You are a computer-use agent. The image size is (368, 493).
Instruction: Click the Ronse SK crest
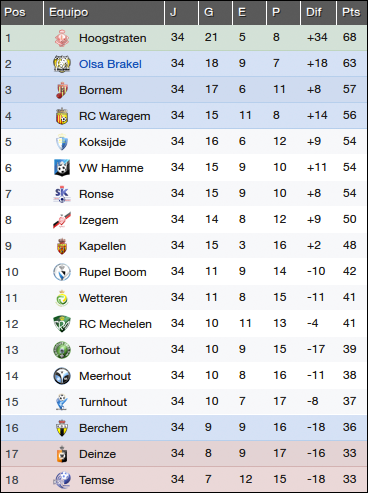click(62, 194)
